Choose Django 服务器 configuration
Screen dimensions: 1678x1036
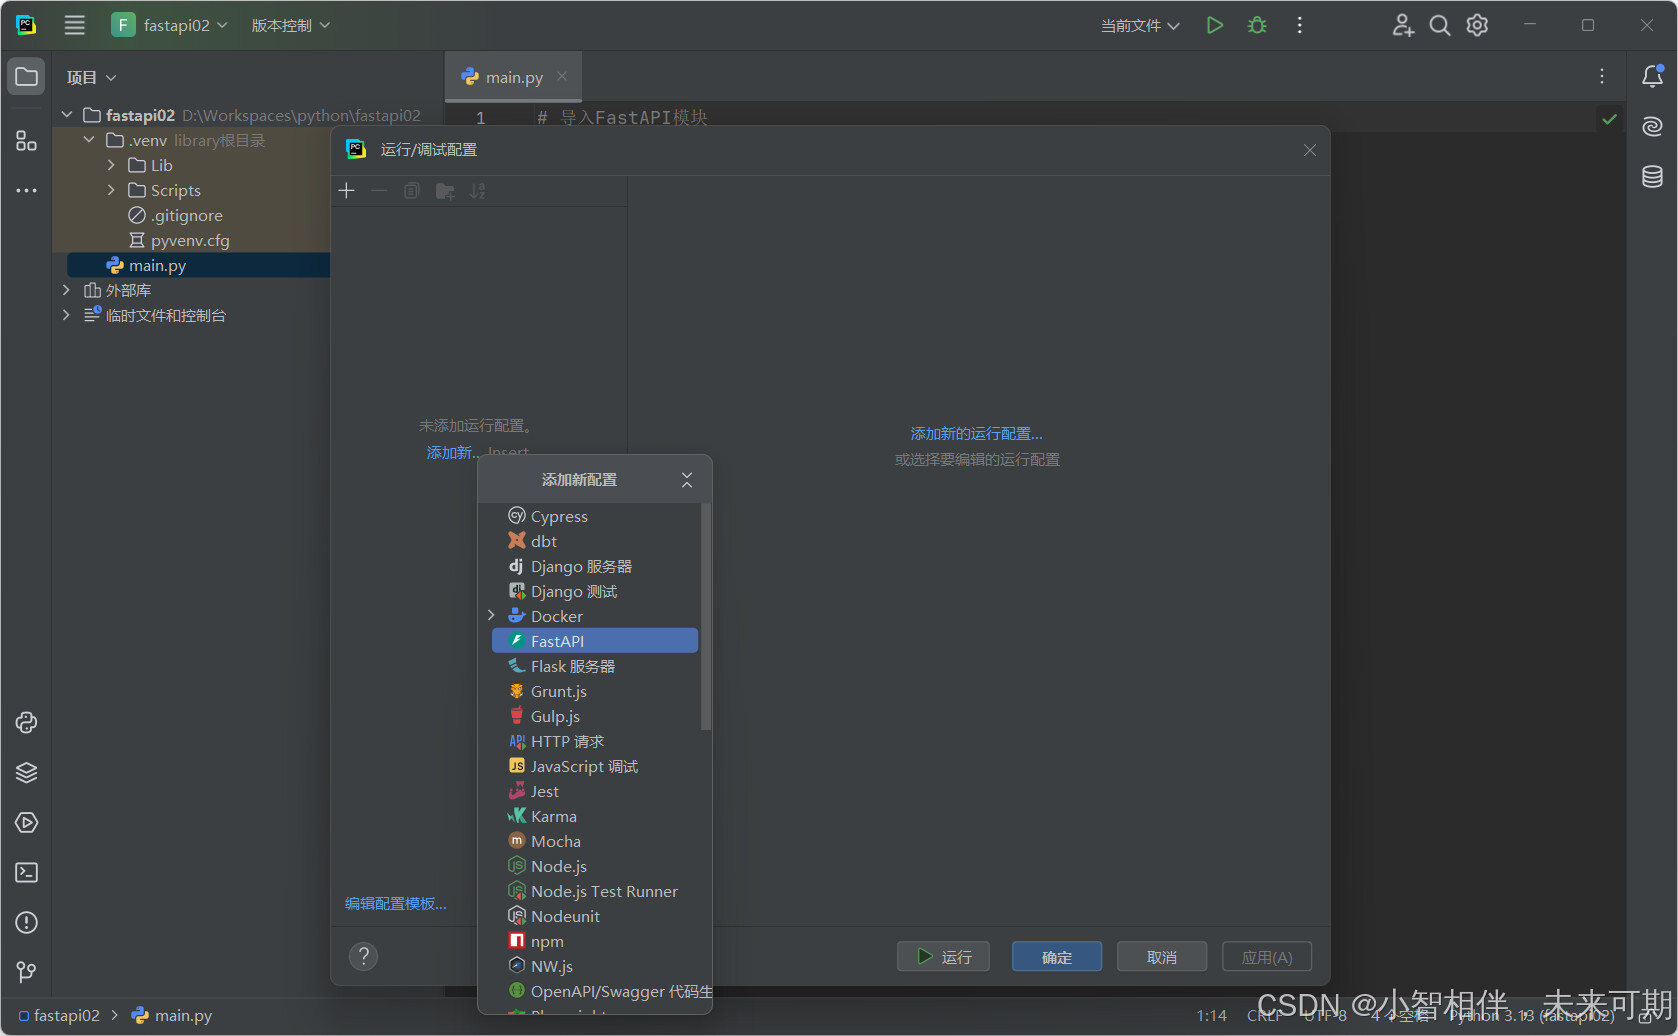pyautogui.click(x=595, y=566)
